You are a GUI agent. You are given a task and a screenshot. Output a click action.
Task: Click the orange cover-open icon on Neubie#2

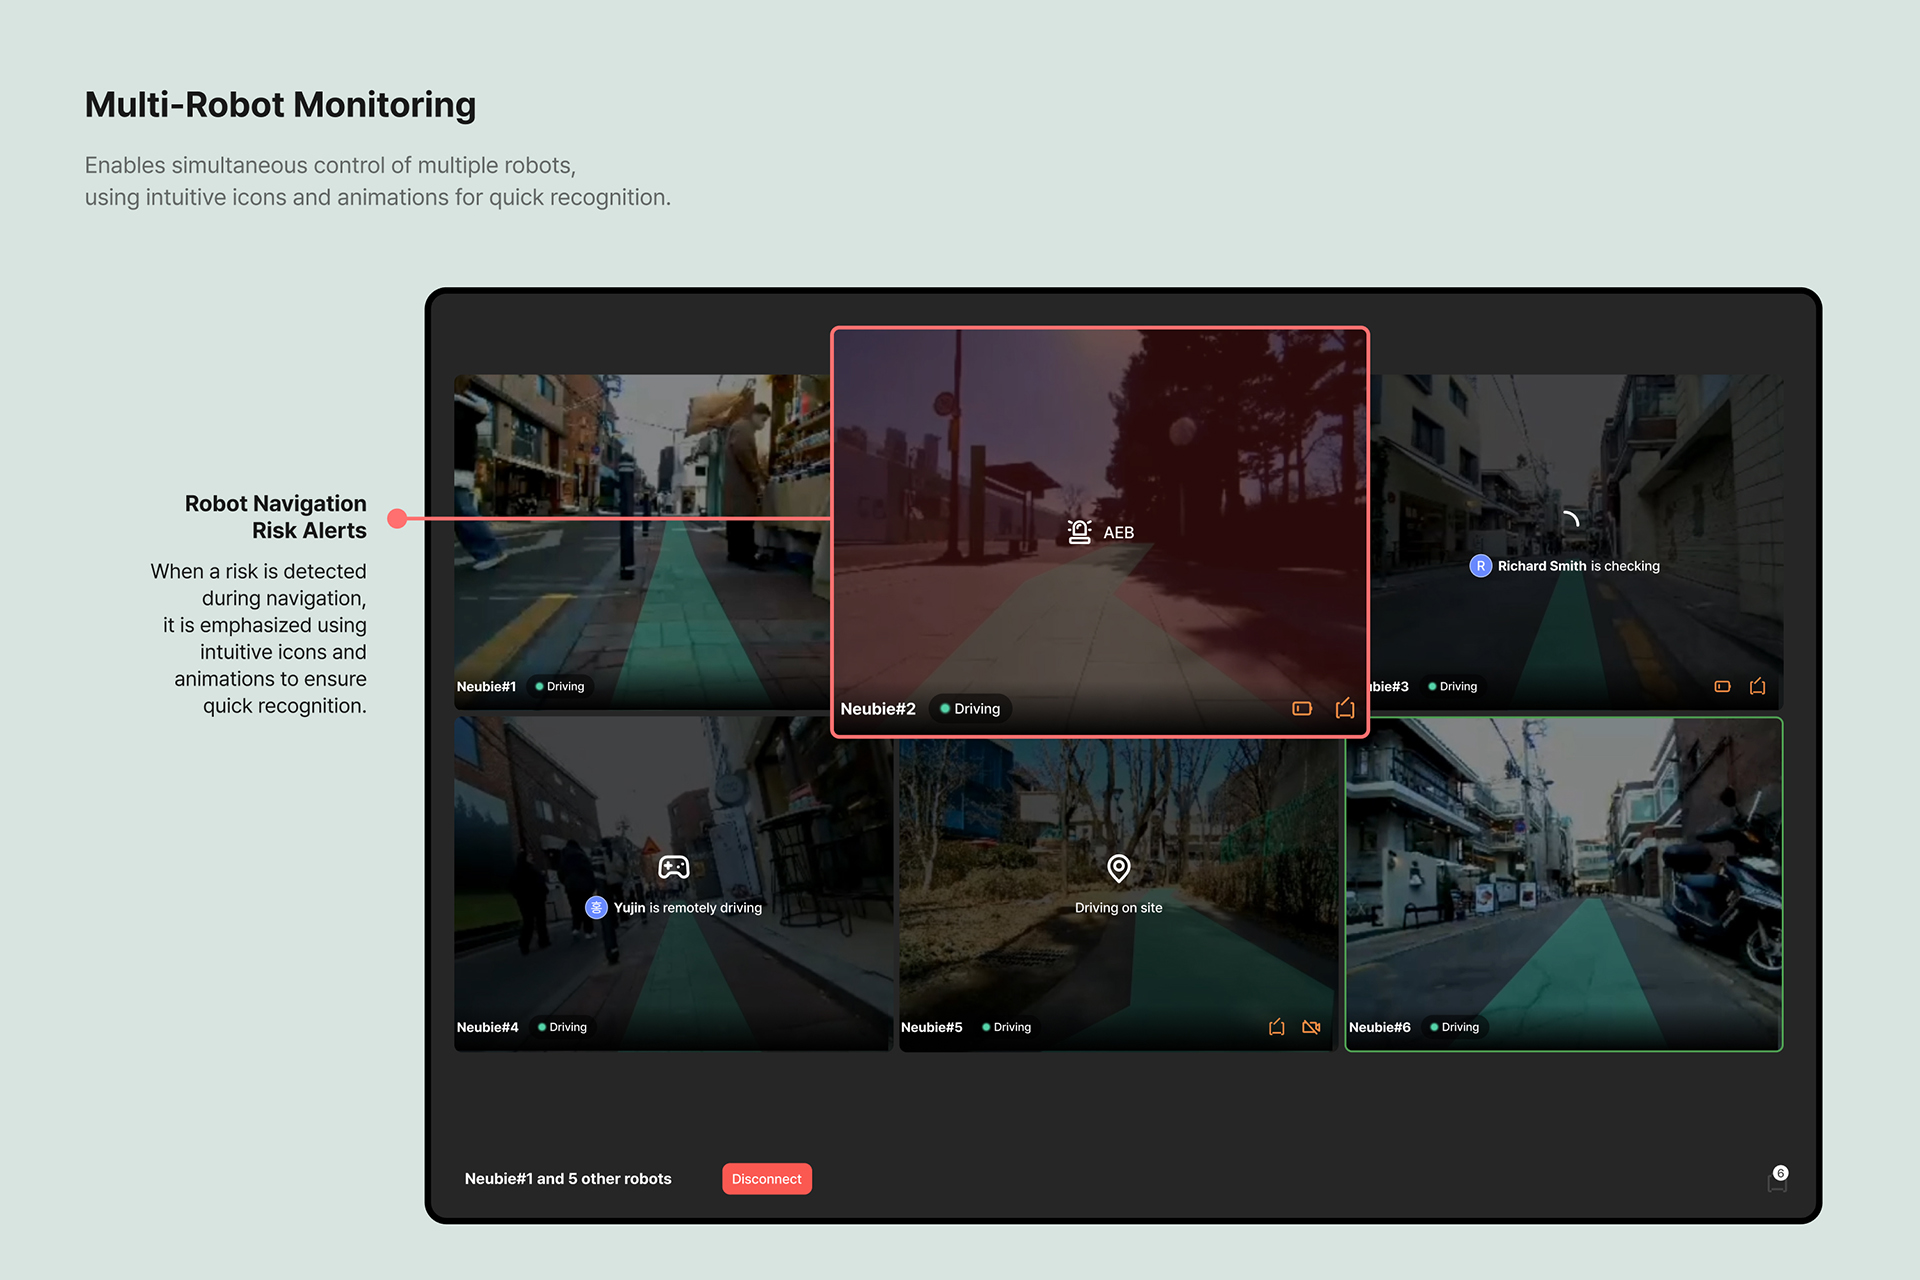coord(1345,708)
